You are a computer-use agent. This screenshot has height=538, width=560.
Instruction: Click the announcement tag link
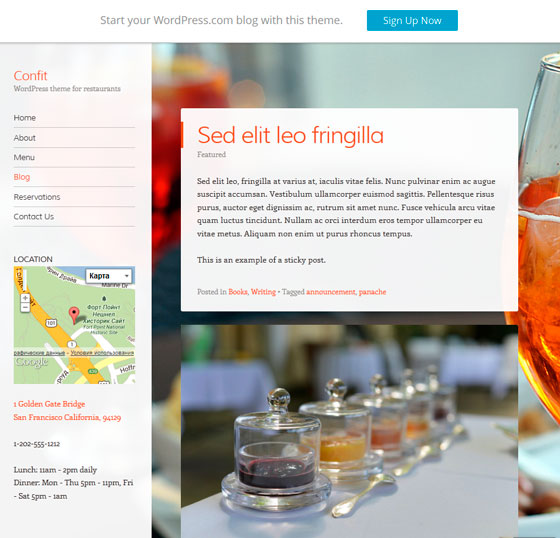click(x=331, y=292)
